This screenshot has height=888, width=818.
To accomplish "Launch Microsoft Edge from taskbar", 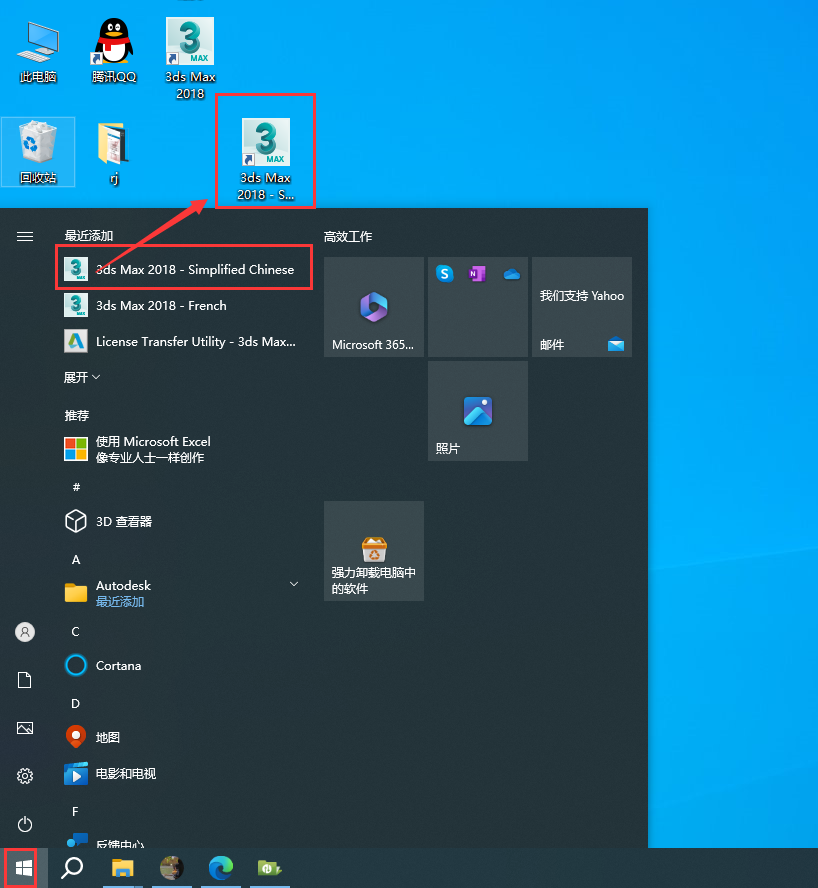I will pos(221,868).
